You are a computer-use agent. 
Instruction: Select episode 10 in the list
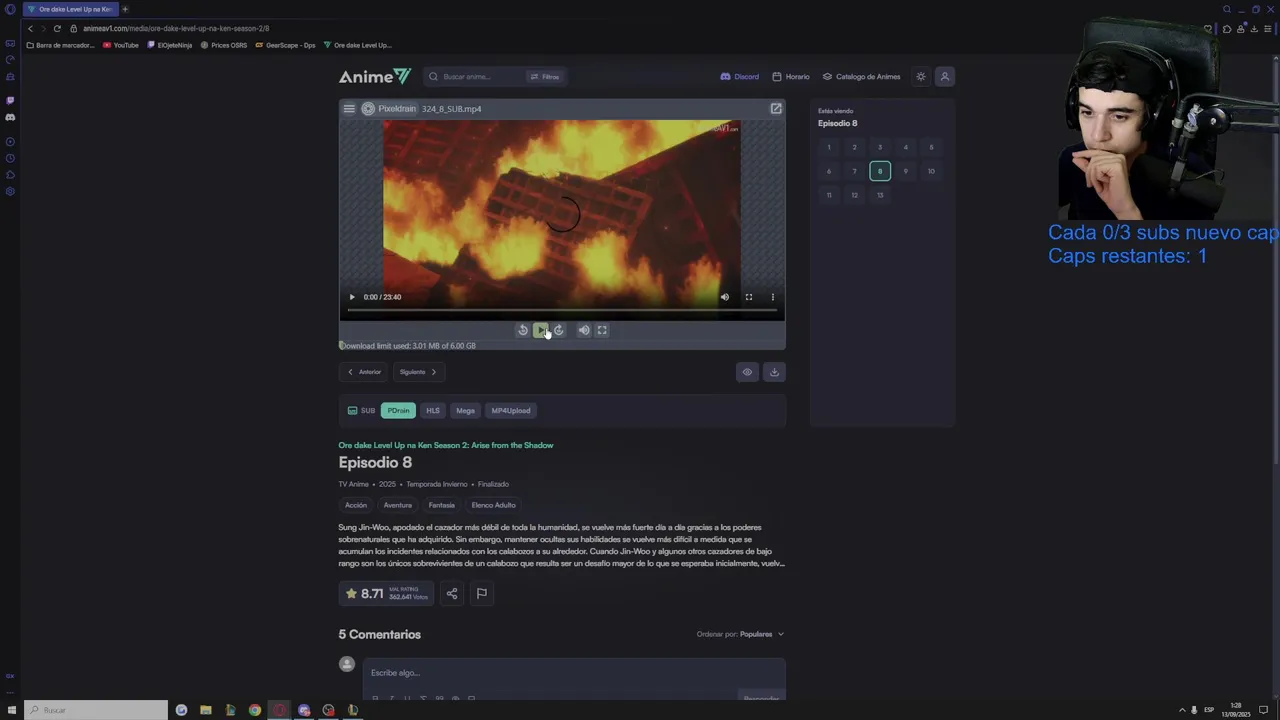pos(931,172)
